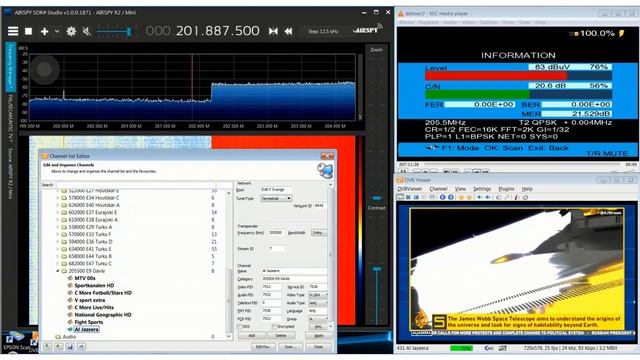Open SDR# configuration gear icon
Viewport: 640px width, 360px height.
[71, 31]
